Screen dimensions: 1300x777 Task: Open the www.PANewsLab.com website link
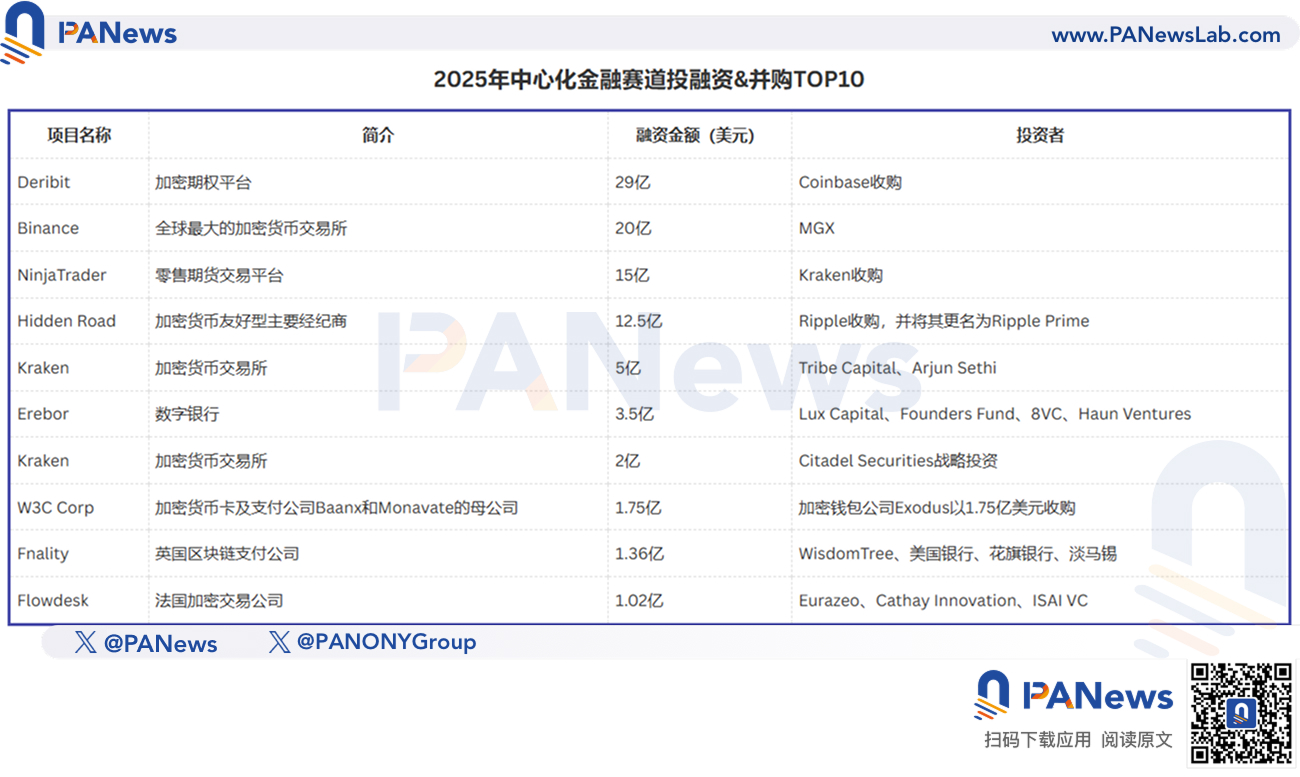[1165, 35]
